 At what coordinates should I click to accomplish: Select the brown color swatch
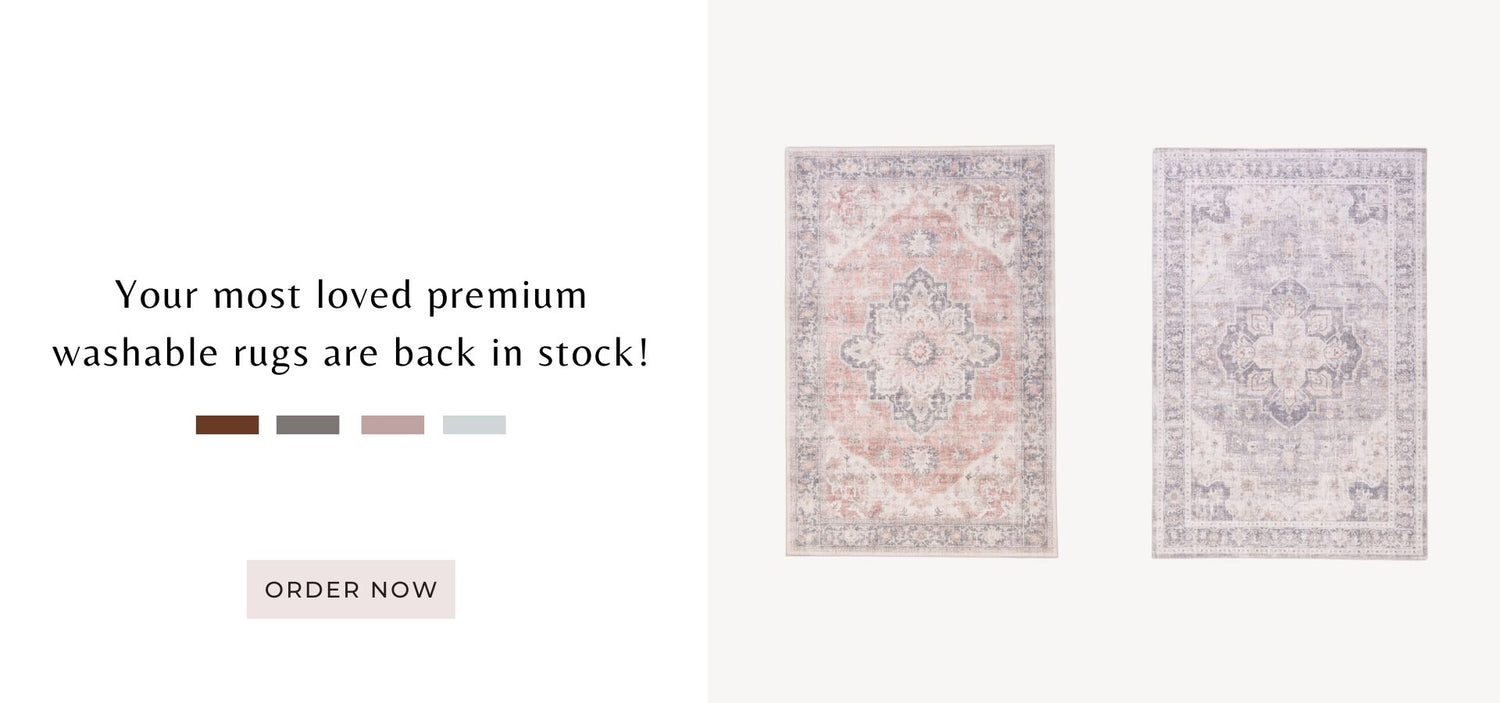click(x=227, y=425)
